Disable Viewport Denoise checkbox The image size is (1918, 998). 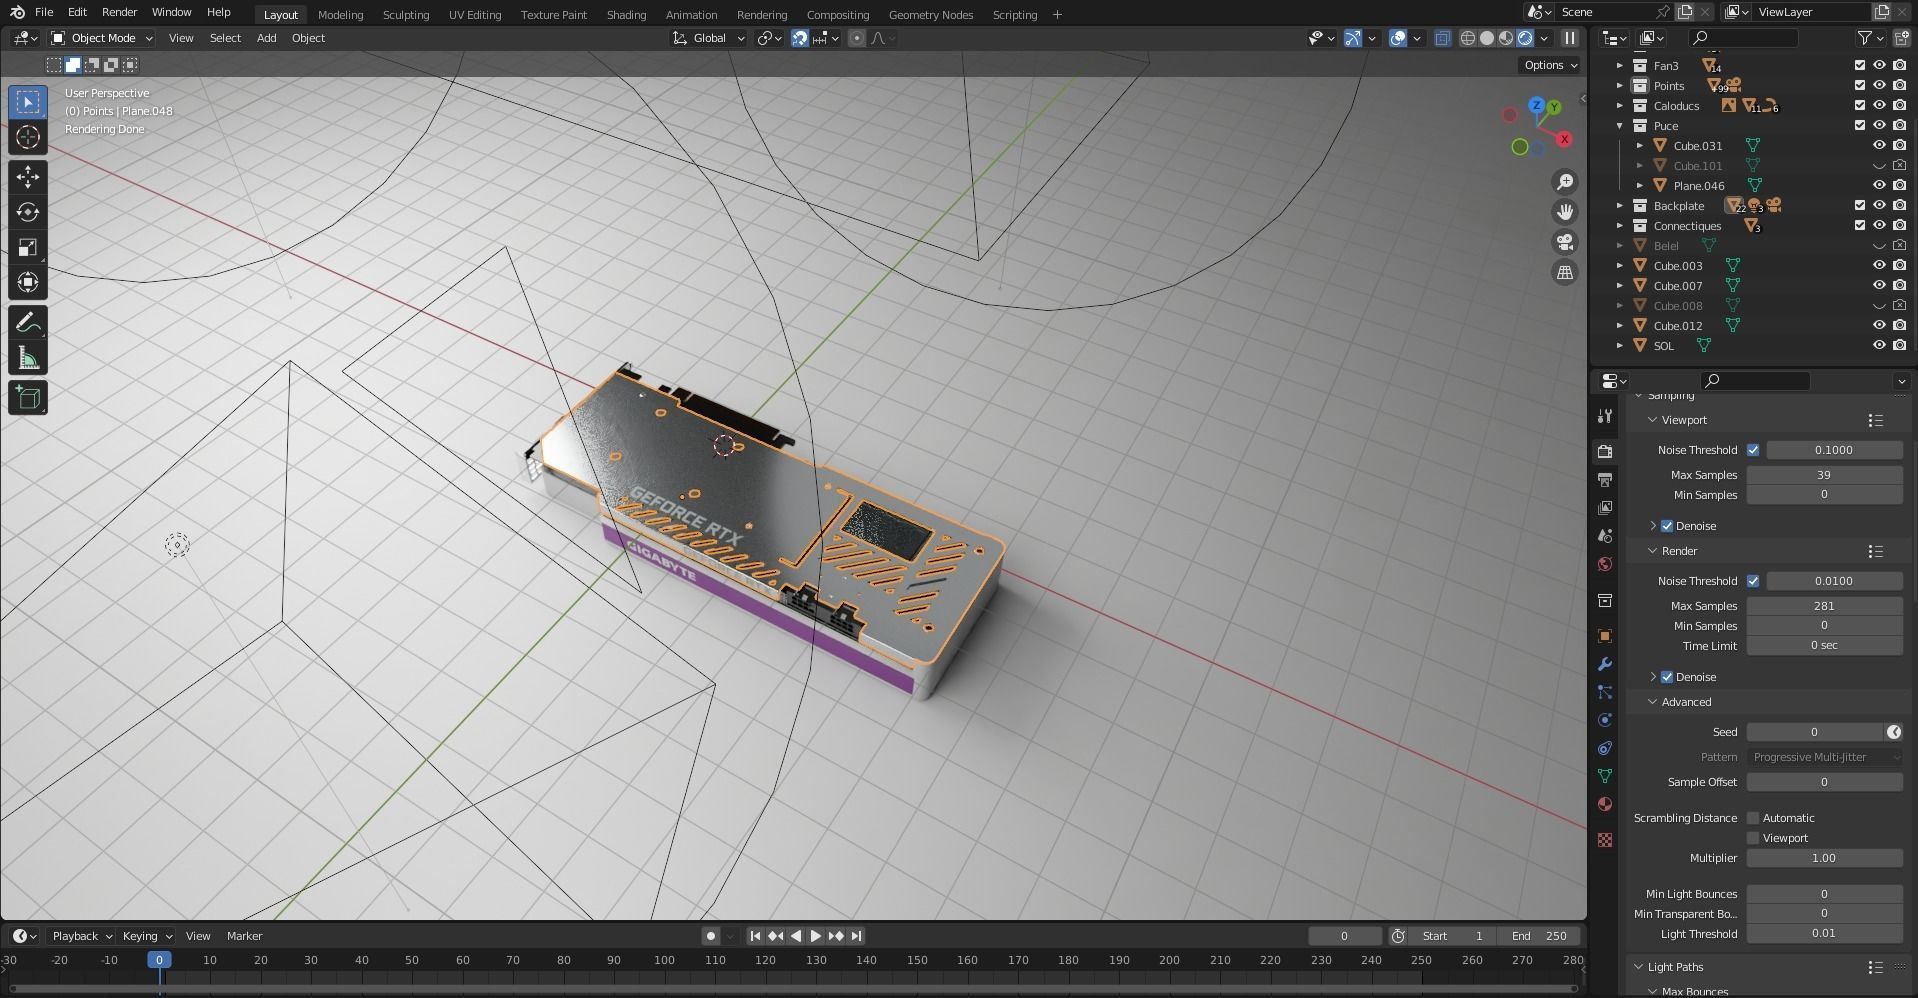pos(1667,526)
